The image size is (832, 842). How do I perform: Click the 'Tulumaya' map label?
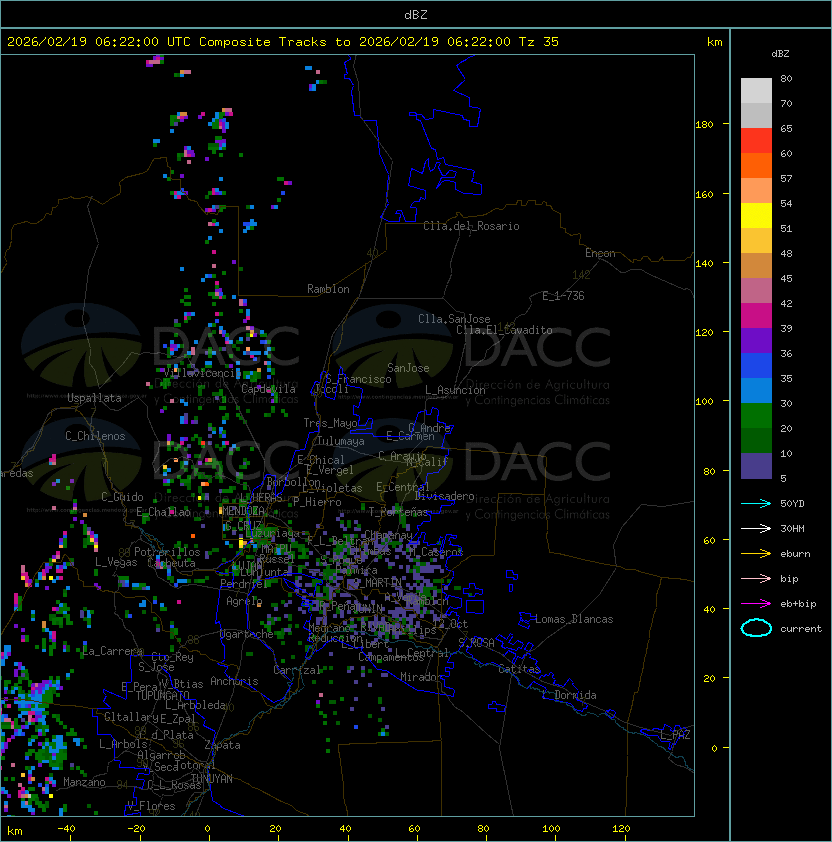pos(341,441)
